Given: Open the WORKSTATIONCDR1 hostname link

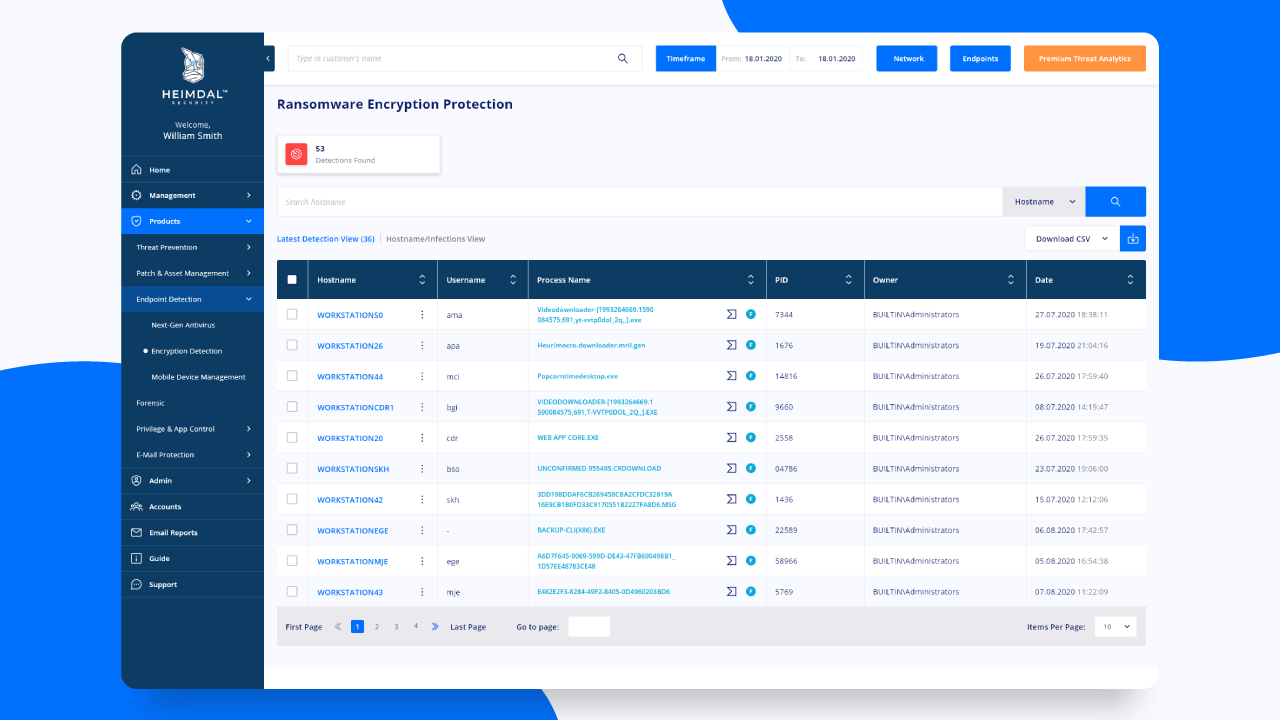Looking at the screenshot, I should 356,408.
